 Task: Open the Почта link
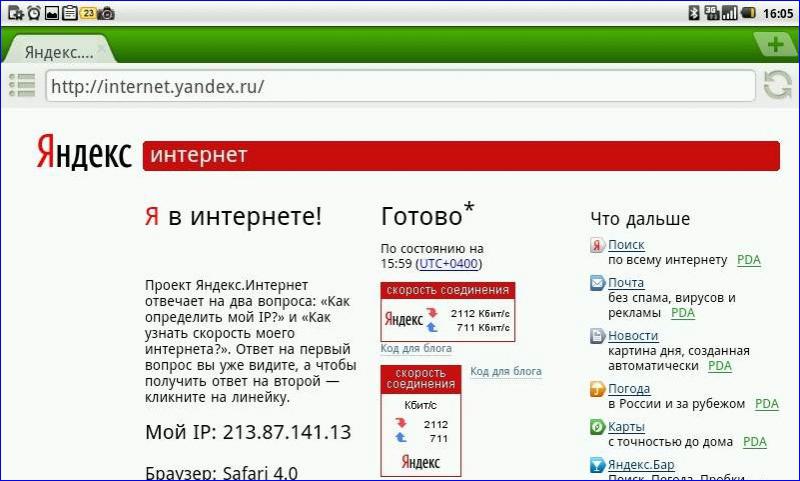pyautogui.click(x=626, y=283)
